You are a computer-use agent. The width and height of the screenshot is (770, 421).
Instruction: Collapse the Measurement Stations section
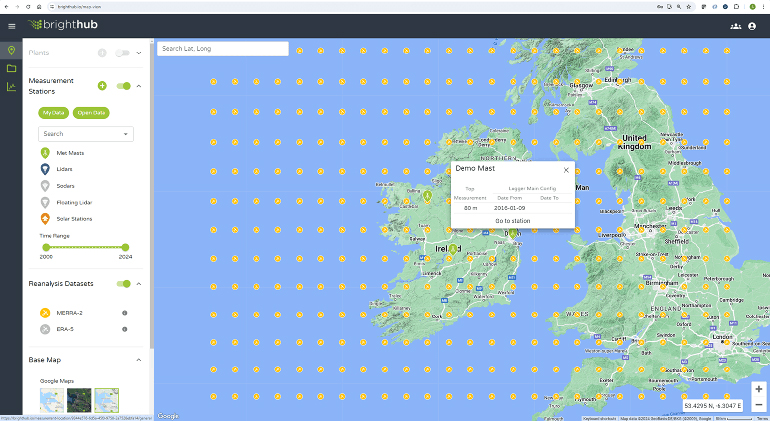pos(139,86)
